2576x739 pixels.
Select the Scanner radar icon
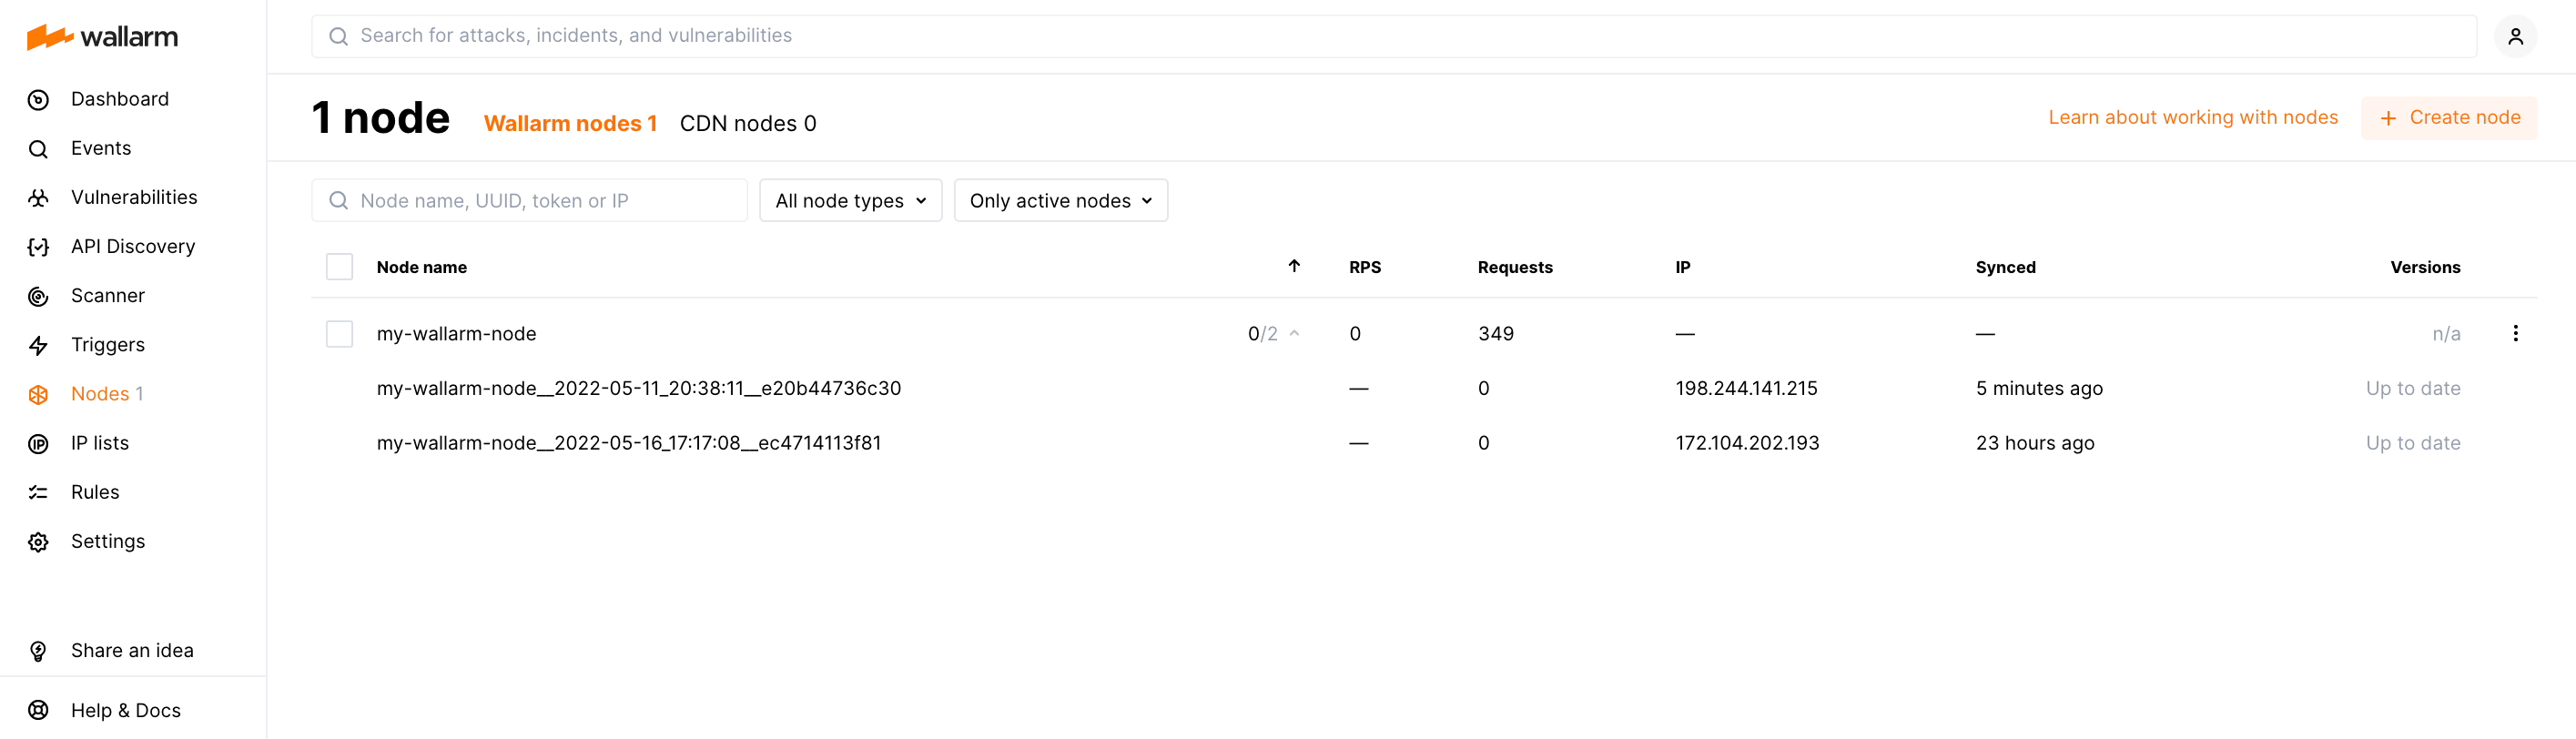(38, 296)
